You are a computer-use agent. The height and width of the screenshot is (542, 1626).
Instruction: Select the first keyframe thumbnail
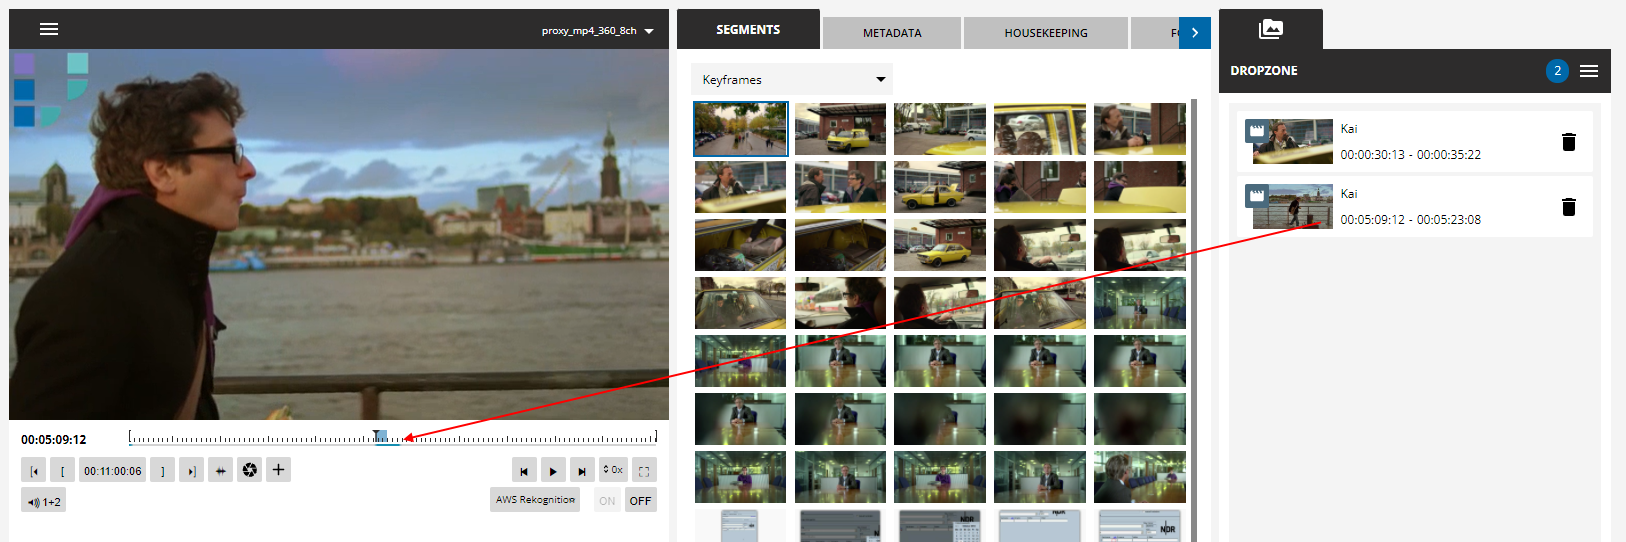click(740, 129)
